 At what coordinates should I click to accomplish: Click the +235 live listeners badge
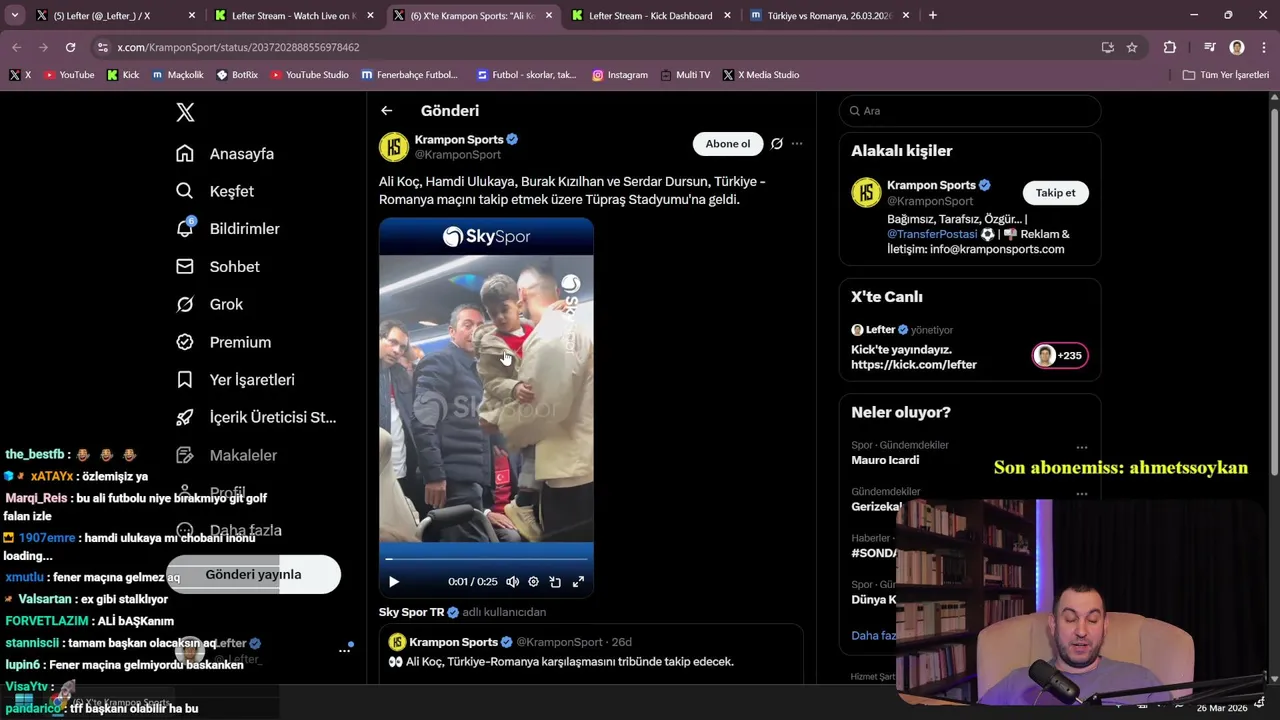[1060, 356]
